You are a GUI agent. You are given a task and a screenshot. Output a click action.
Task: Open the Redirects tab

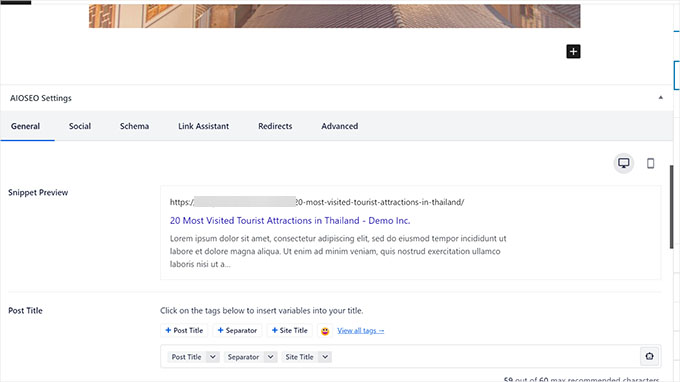[x=275, y=126]
